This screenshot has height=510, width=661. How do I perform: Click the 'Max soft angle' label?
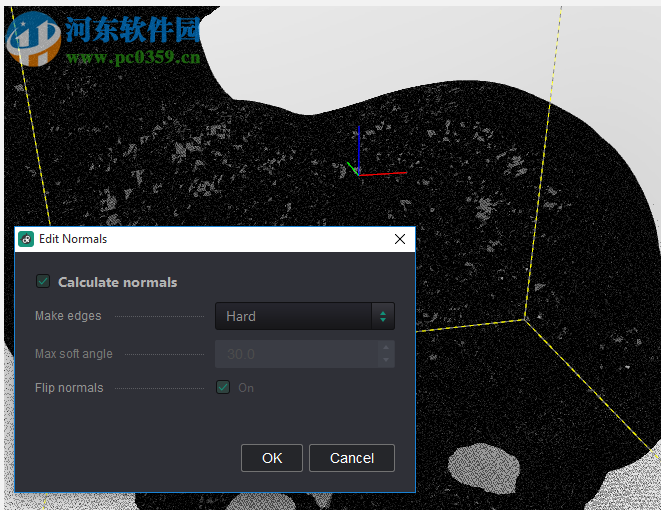pyautogui.click(x=74, y=354)
